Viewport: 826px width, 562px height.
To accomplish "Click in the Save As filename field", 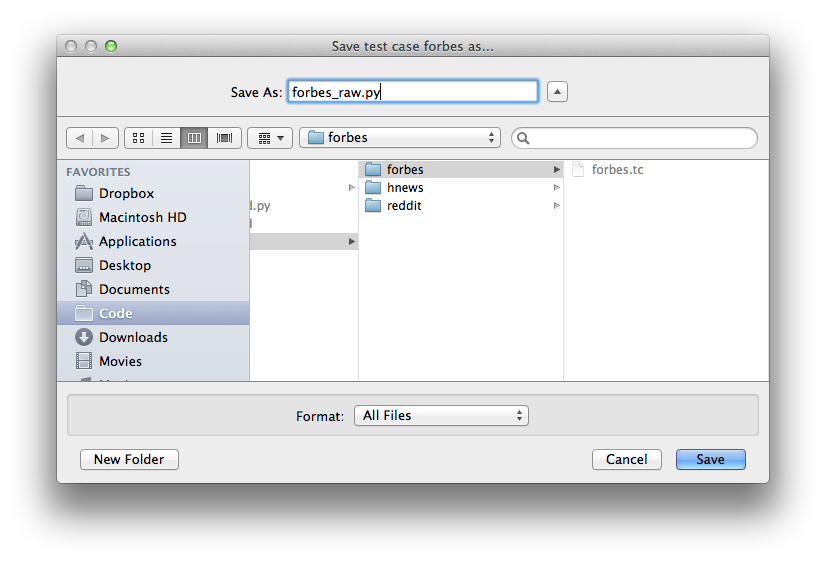I will [x=413, y=92].
